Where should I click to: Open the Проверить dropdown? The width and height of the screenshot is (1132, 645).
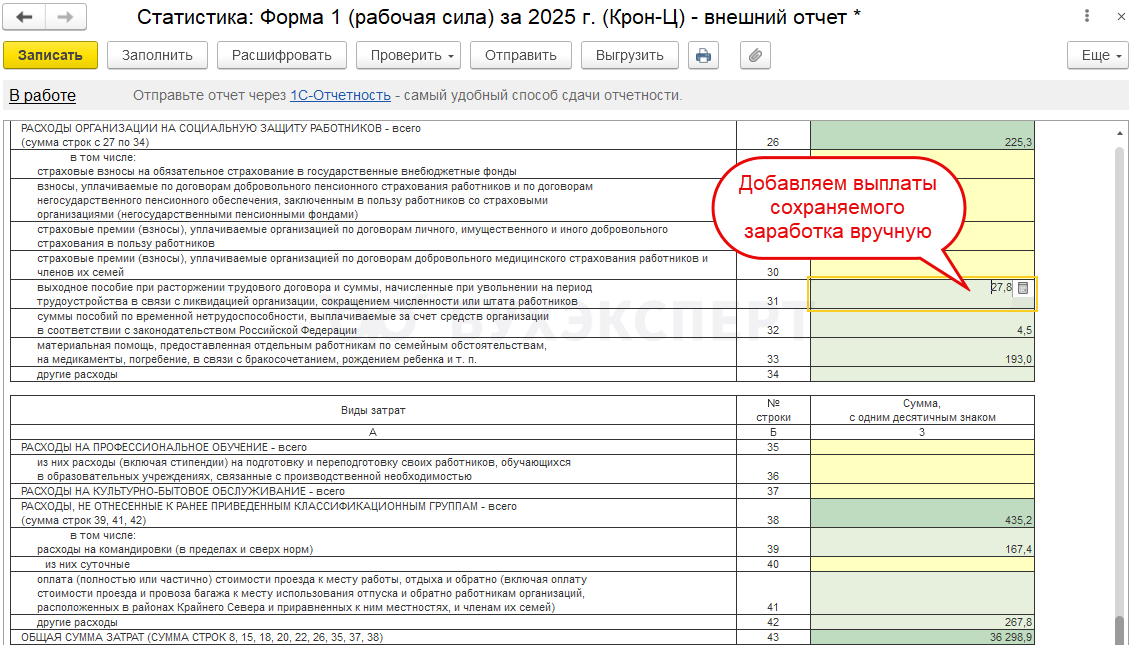[x=408, y=56]
